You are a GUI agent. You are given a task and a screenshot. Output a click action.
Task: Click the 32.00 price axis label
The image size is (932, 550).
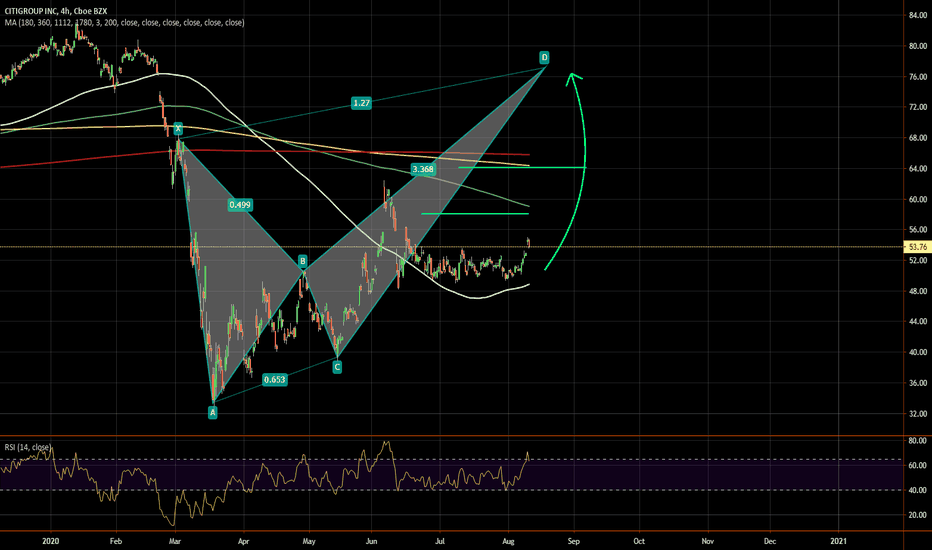pos(918,414)
